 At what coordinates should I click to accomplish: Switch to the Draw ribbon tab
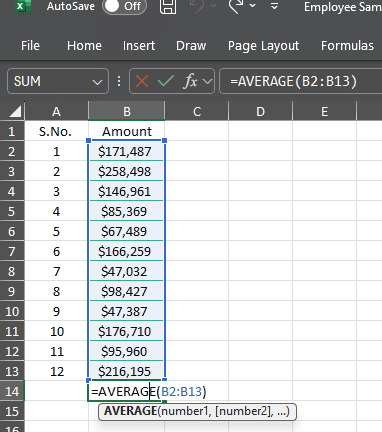191,46
